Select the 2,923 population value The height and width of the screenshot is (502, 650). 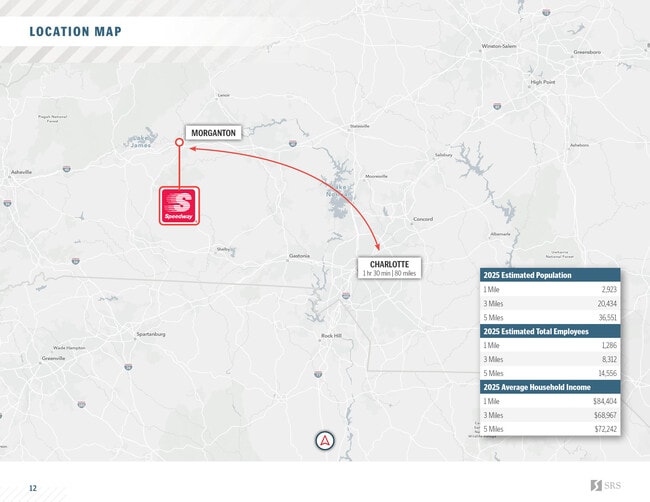[608, 289]
